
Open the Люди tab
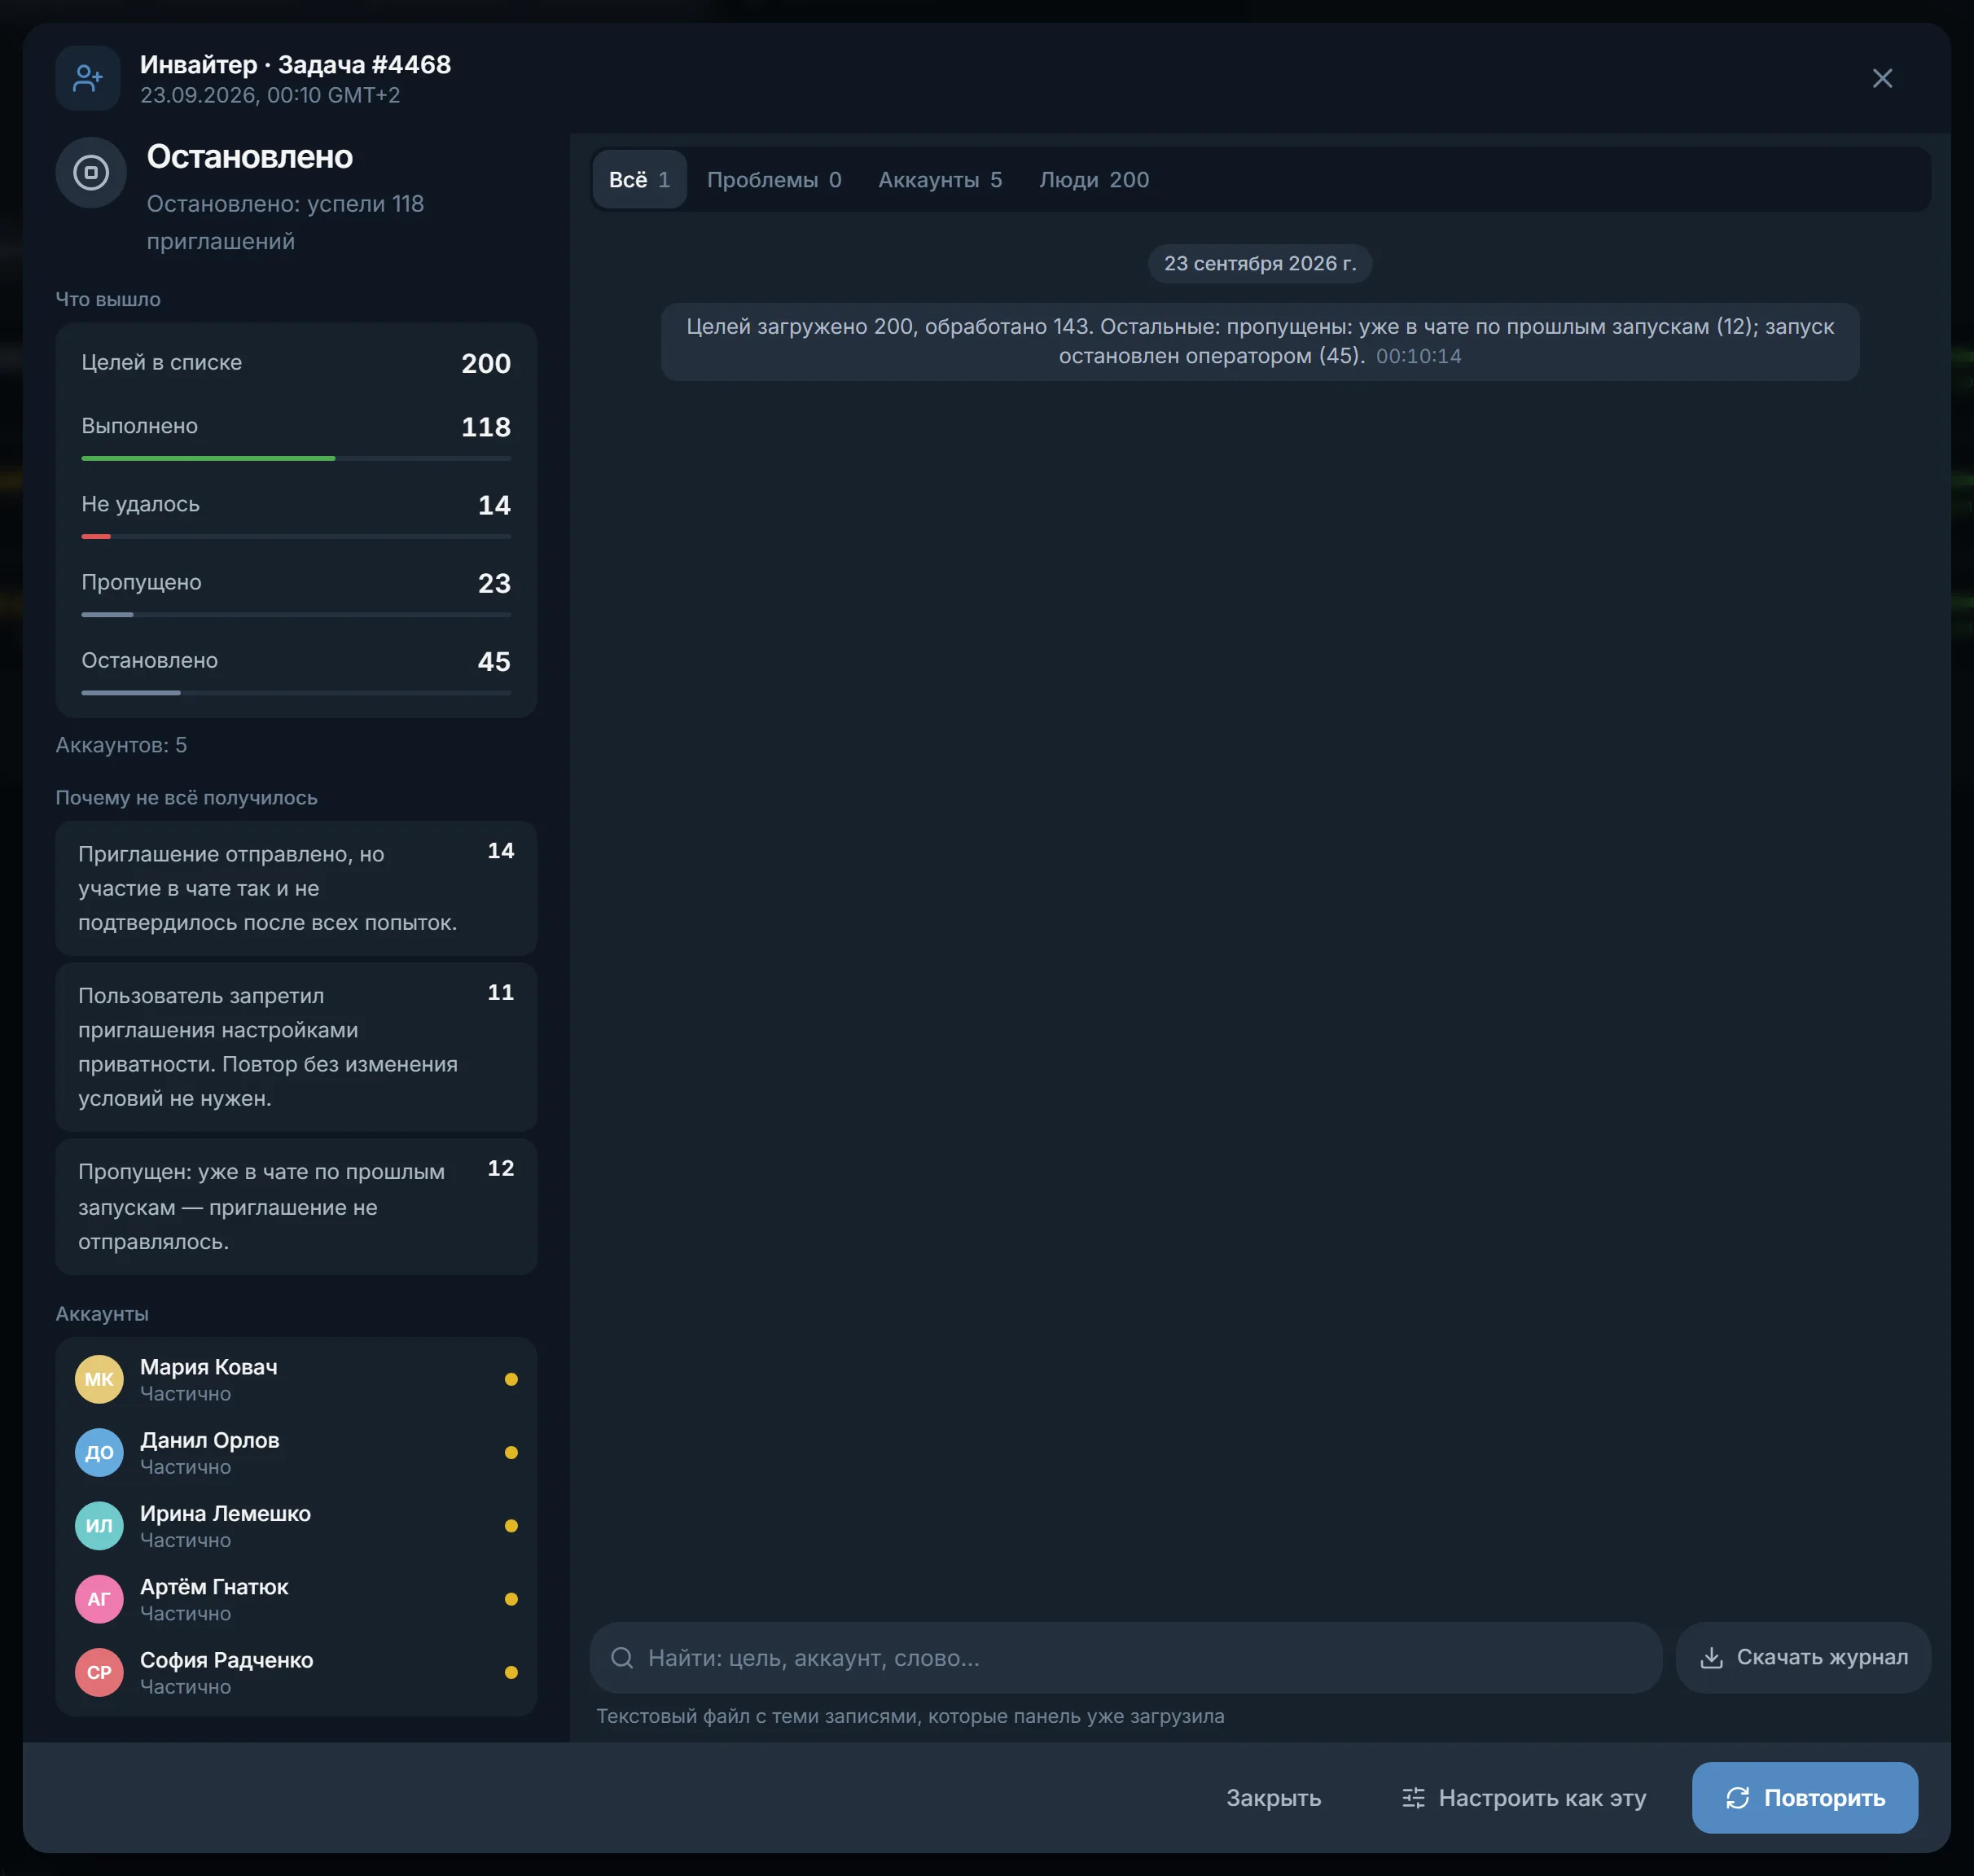coord(1094,179)
